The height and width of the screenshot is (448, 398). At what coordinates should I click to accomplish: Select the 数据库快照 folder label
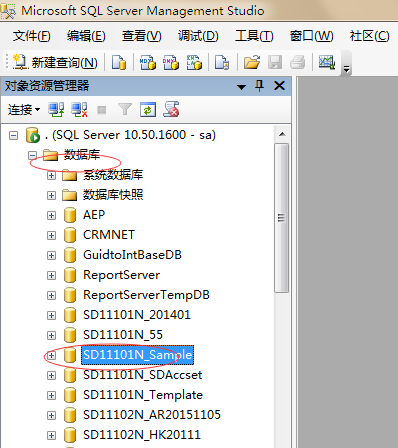coord(113,195)
